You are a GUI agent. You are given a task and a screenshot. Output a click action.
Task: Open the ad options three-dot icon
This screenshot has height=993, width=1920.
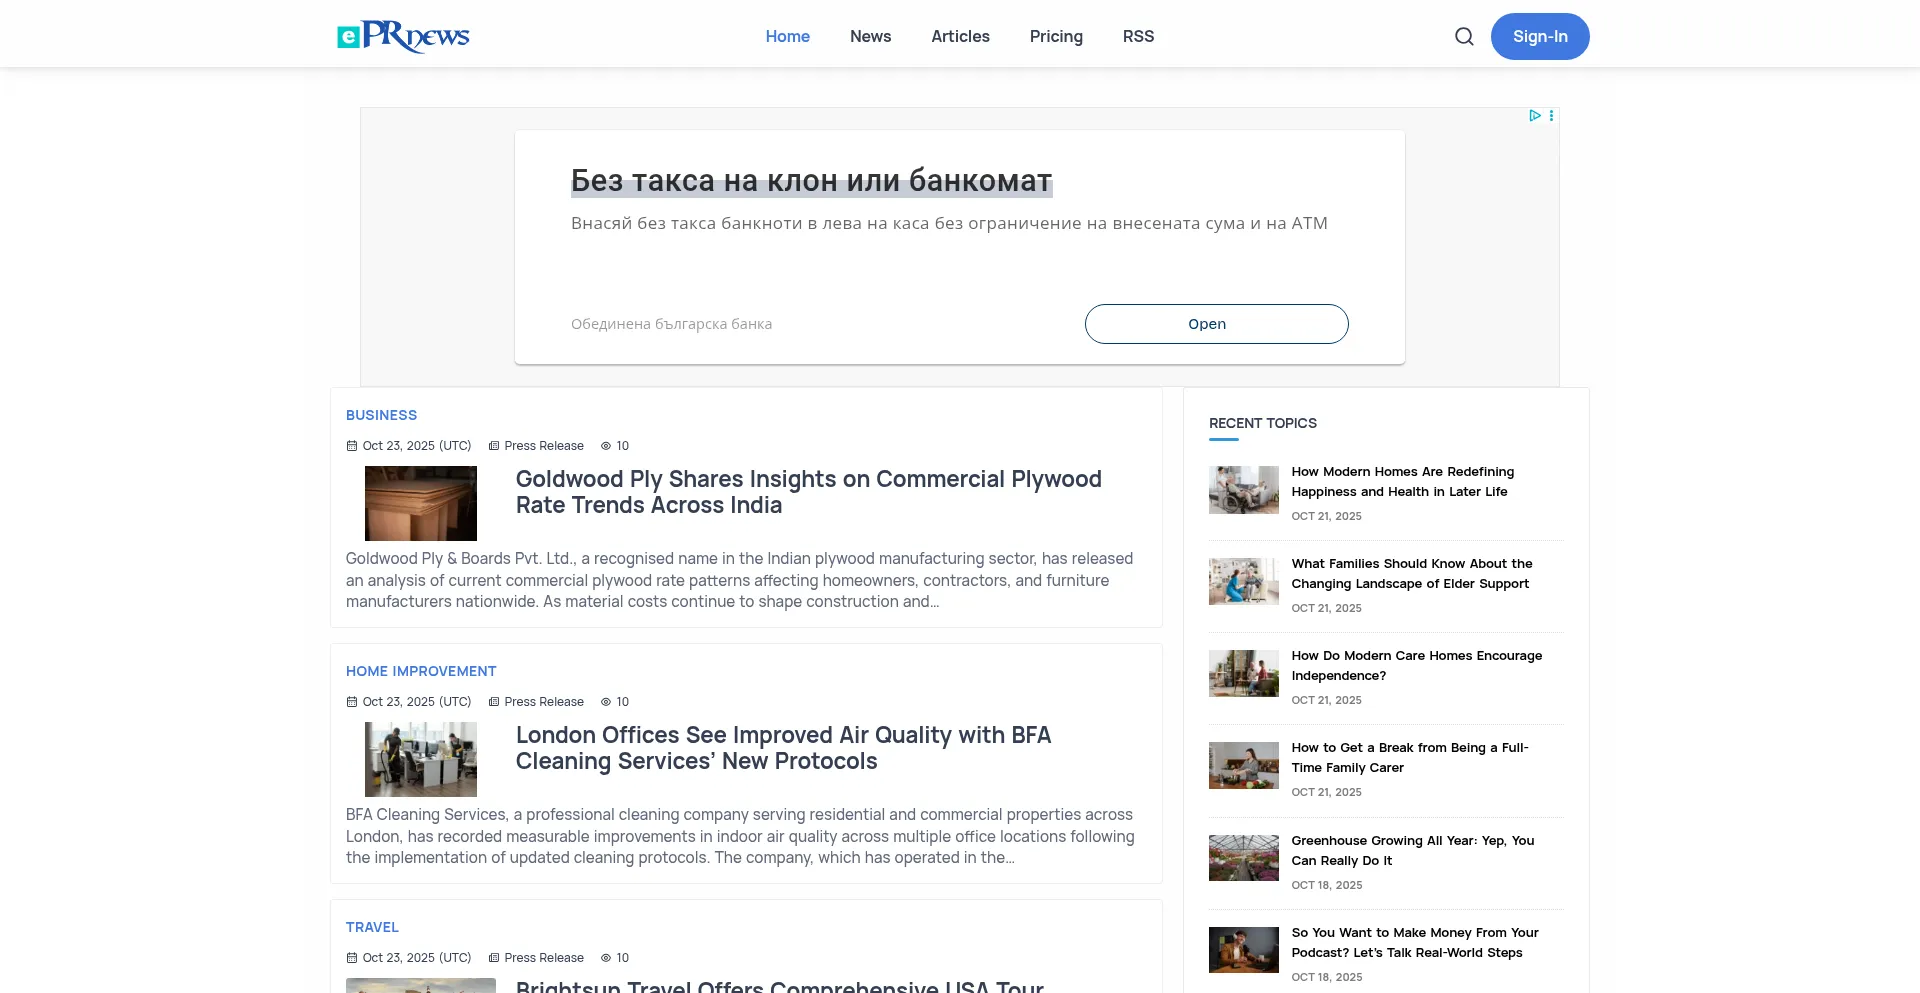(x=1551, y=116)
